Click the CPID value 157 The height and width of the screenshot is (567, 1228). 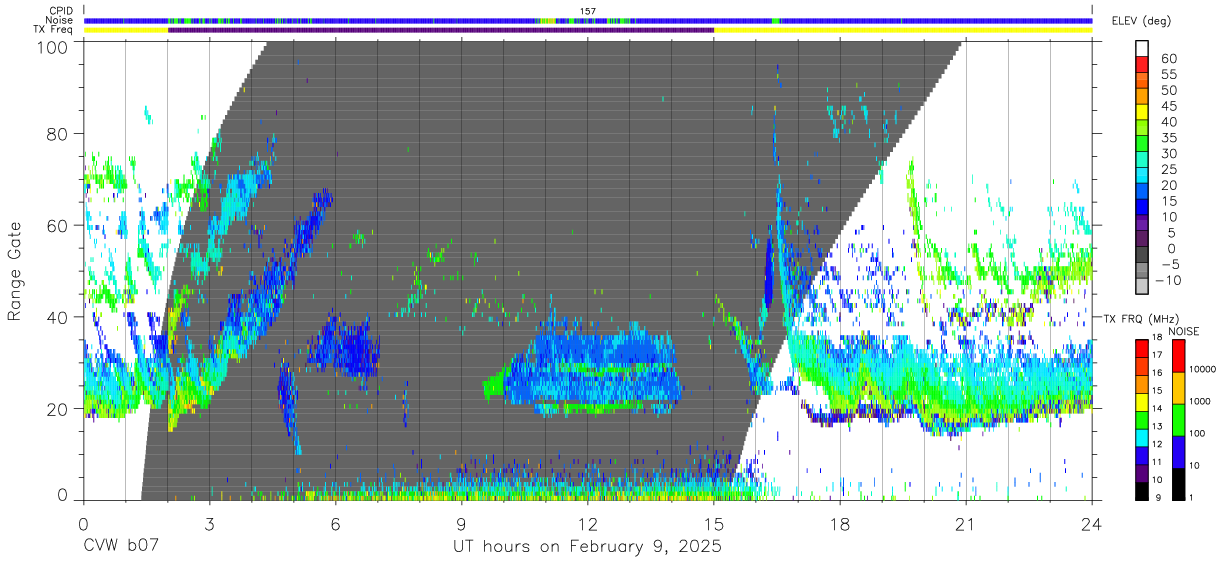(x=588, y=11)
